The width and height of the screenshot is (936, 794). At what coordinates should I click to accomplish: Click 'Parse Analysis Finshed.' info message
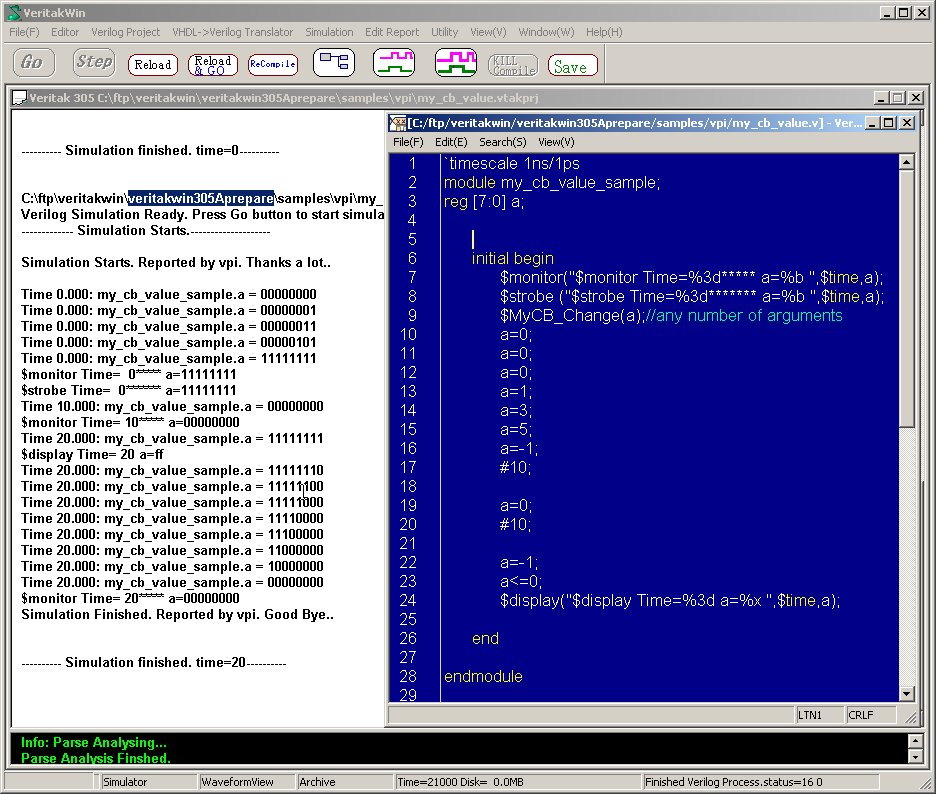[x=96, y=758]
